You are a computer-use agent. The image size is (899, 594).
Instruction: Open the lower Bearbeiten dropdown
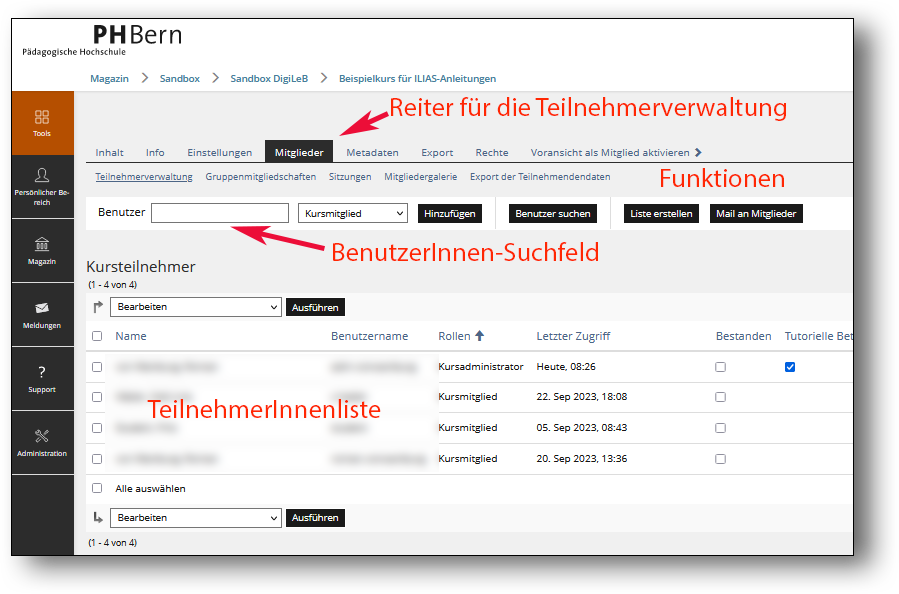[196, 518]
